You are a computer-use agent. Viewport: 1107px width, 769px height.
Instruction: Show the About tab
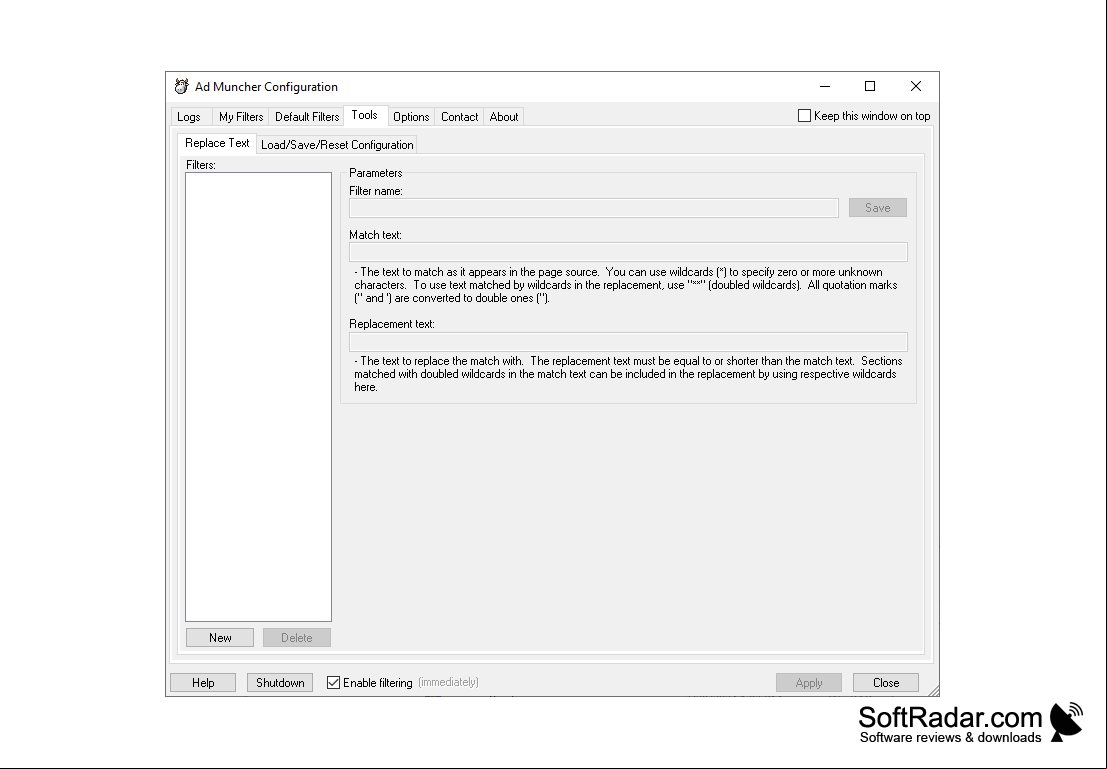(x=503, y=117)
